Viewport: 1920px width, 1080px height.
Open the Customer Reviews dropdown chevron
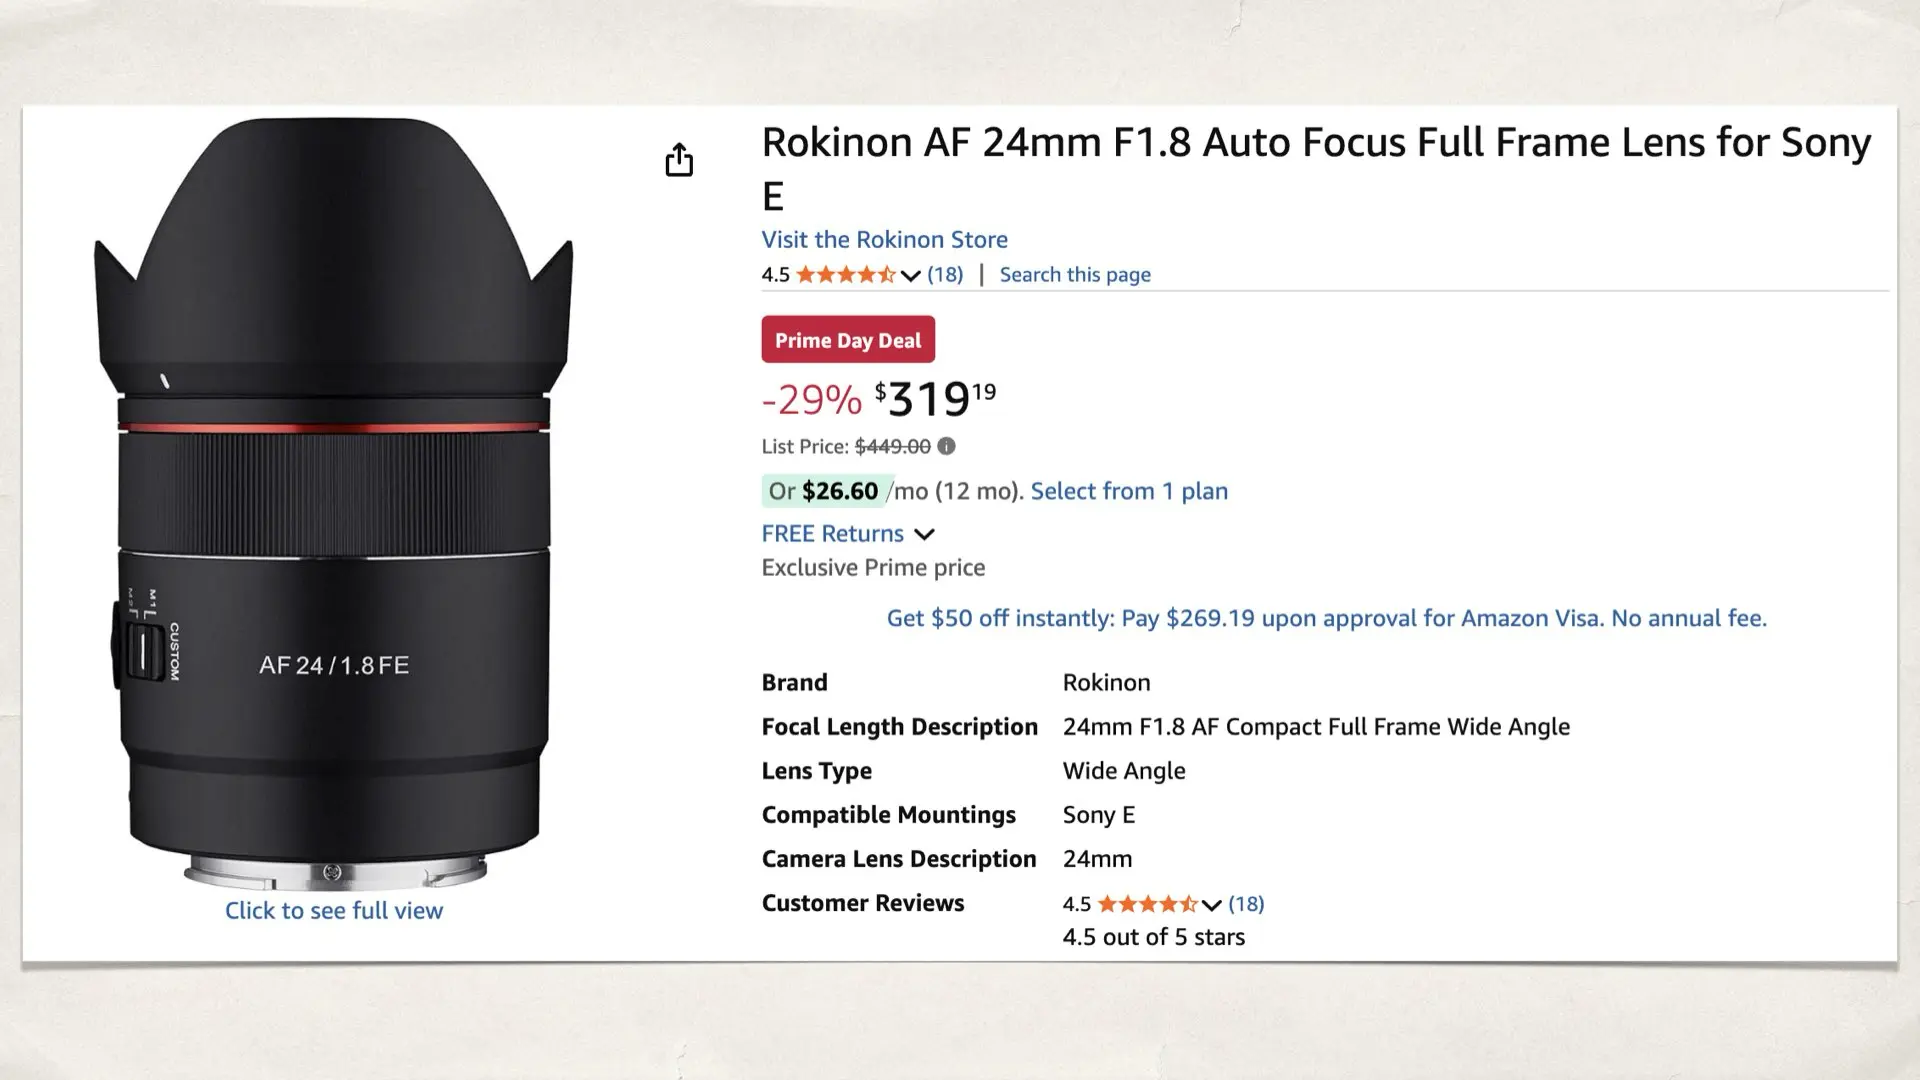click(1212, 904)
